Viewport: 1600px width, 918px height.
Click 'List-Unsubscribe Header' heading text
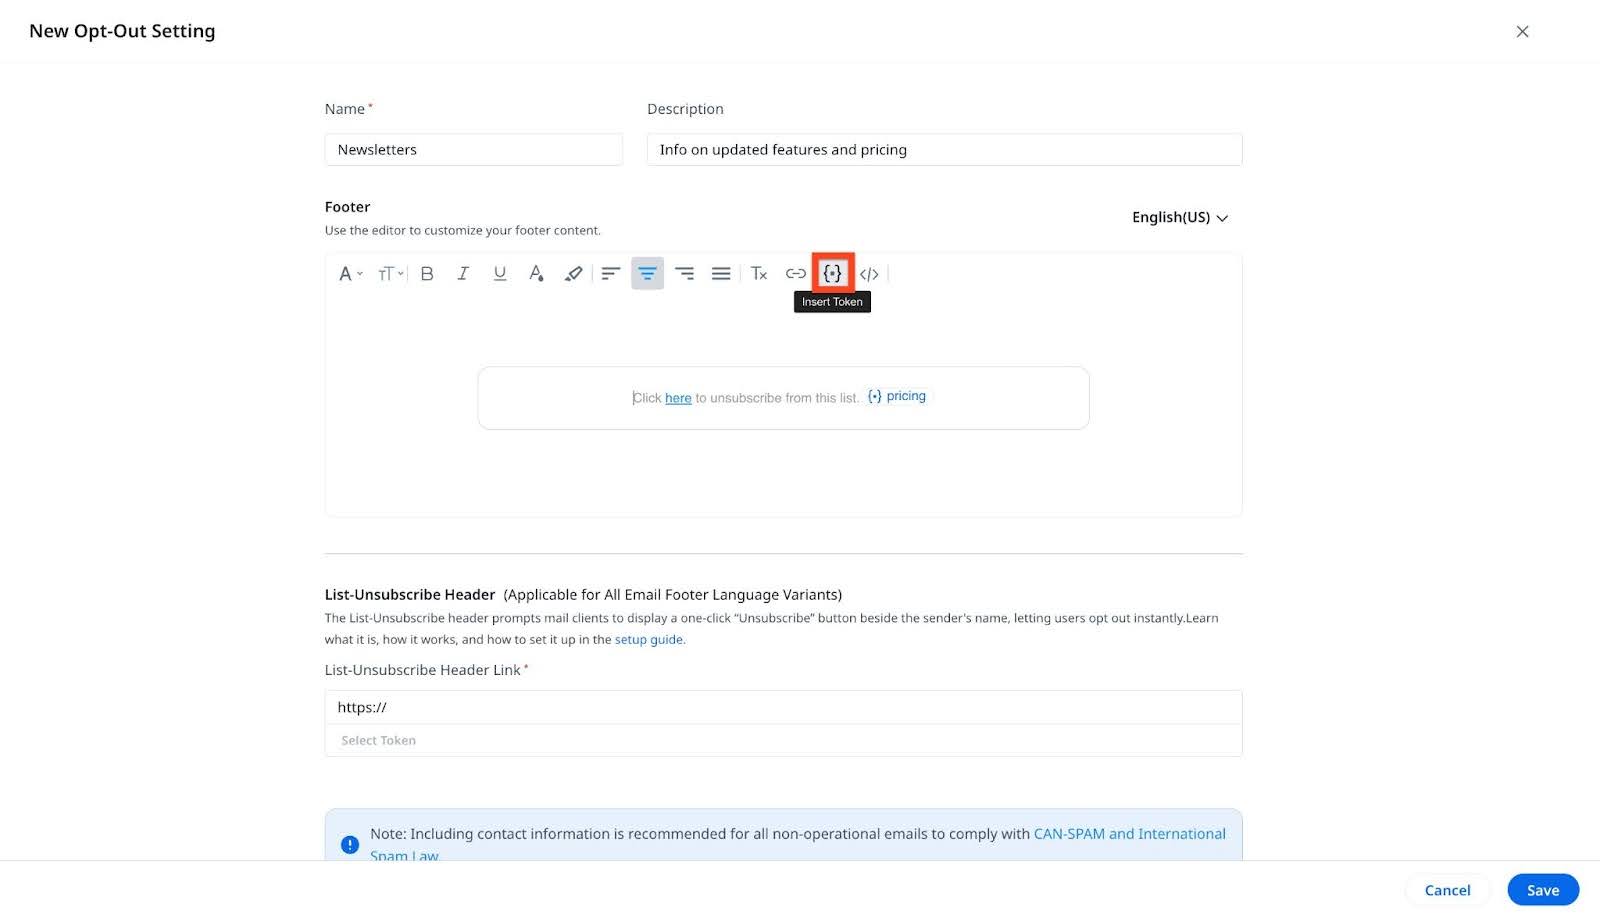click(x=410, y=595)
